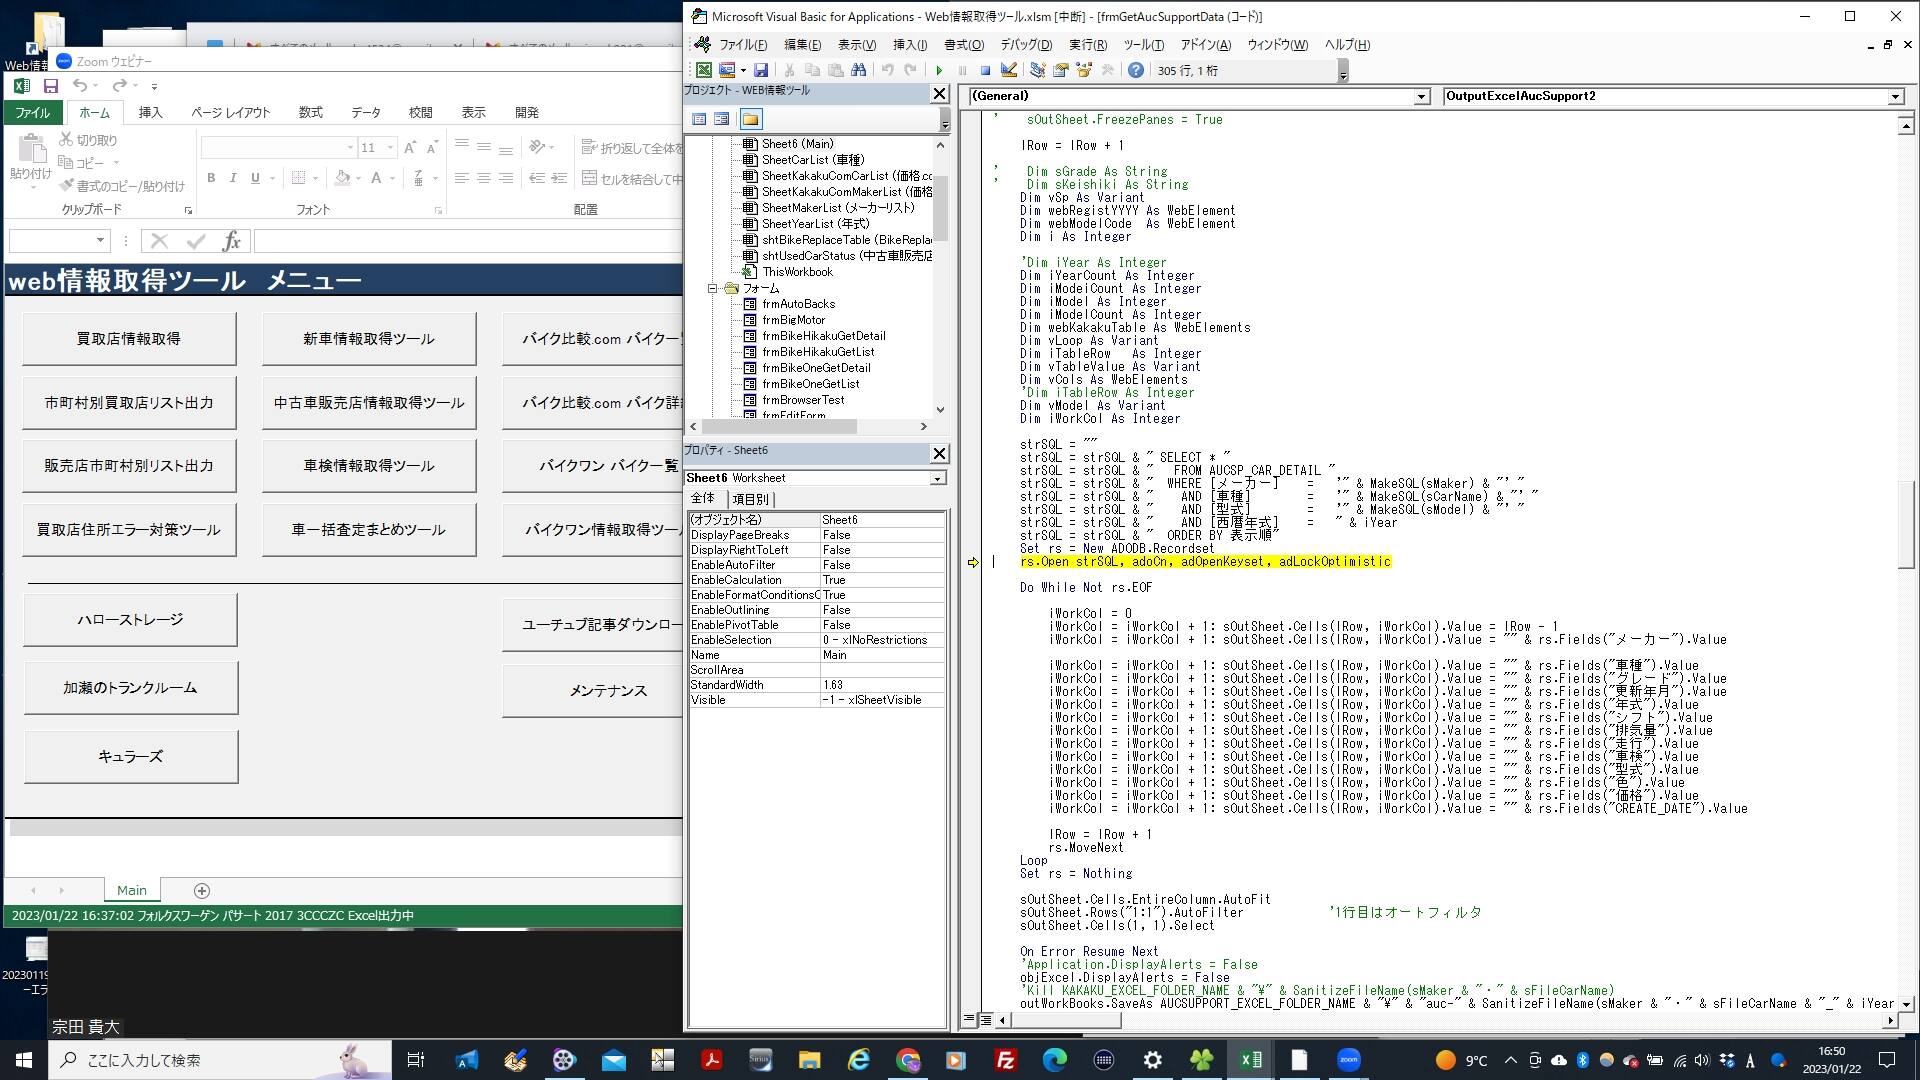Screen dimensions: 1920x1080
Task: Open the デバッグ(D) menu
Action: pyautogui.click(x=1025, y=45)
